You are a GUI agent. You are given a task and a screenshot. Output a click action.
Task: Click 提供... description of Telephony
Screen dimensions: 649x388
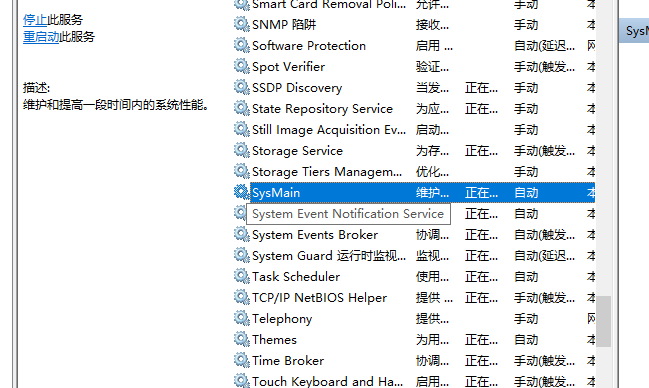pyautogui.click(x=432, y=319)
